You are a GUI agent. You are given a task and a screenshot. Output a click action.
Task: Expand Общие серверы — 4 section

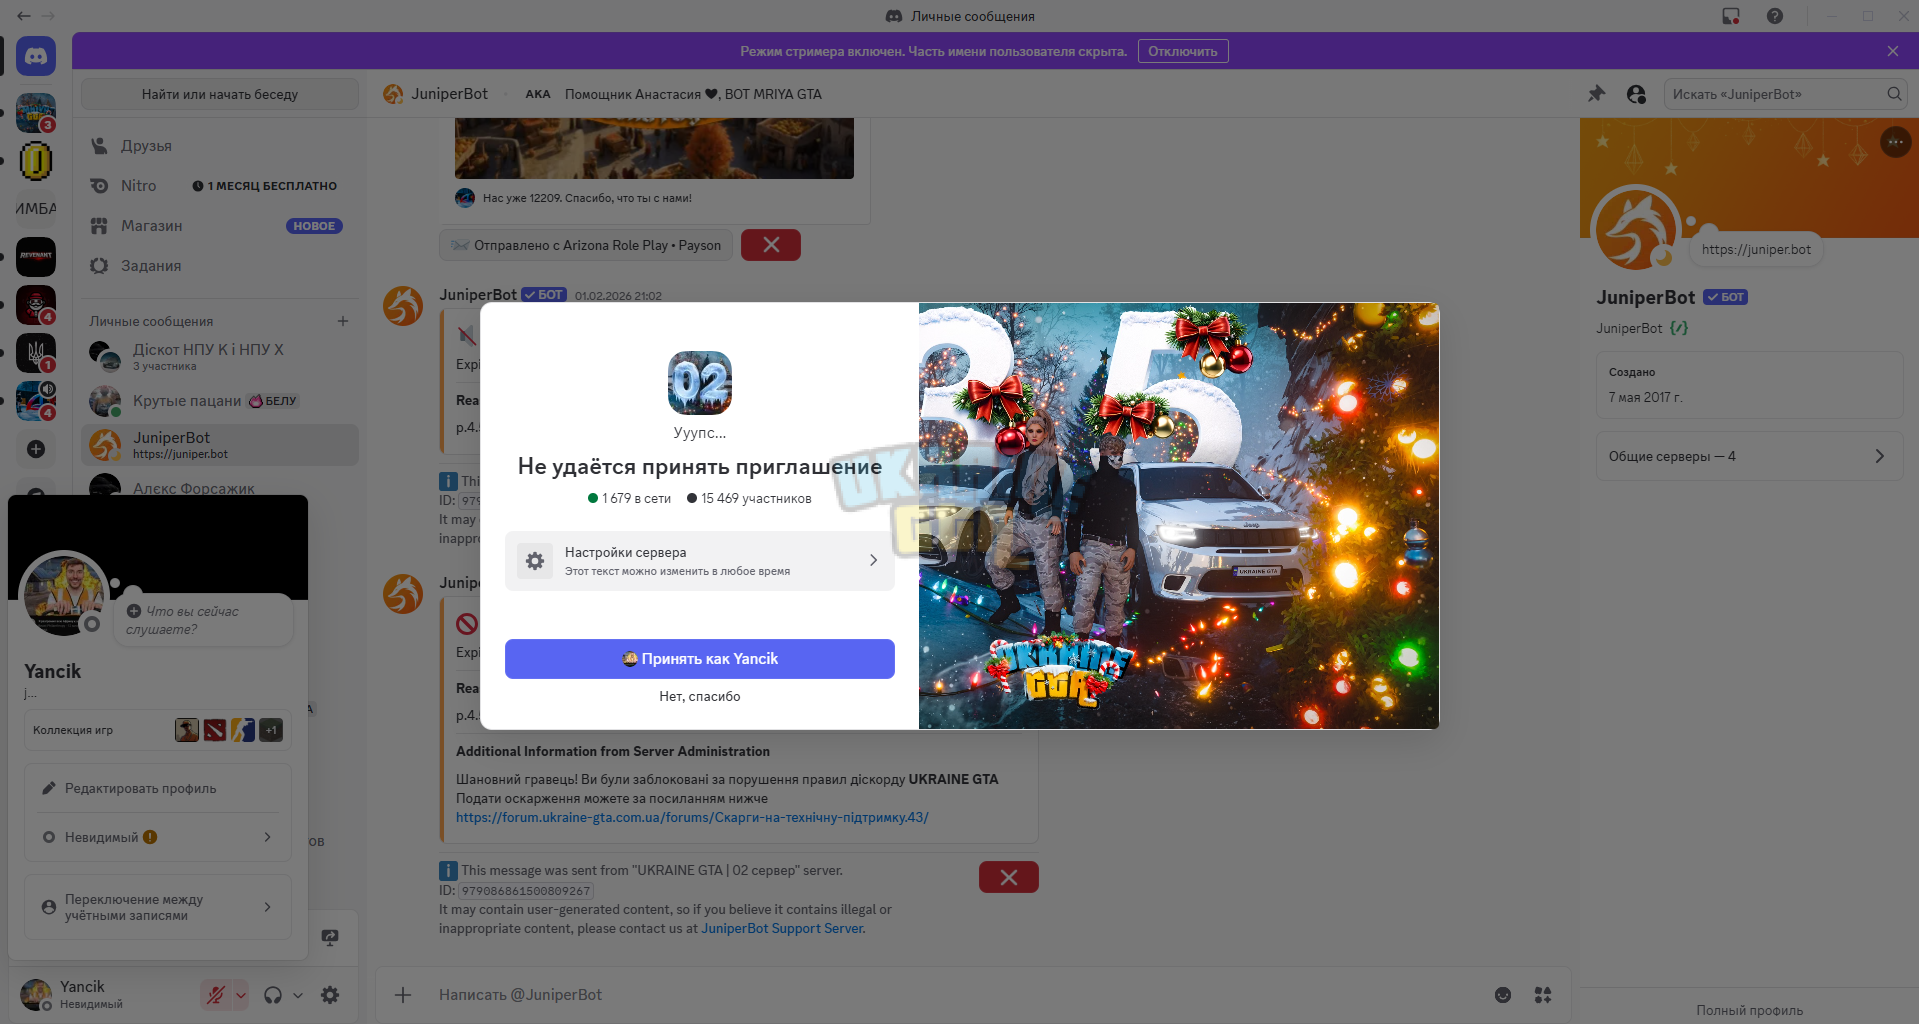[1749, 456]
